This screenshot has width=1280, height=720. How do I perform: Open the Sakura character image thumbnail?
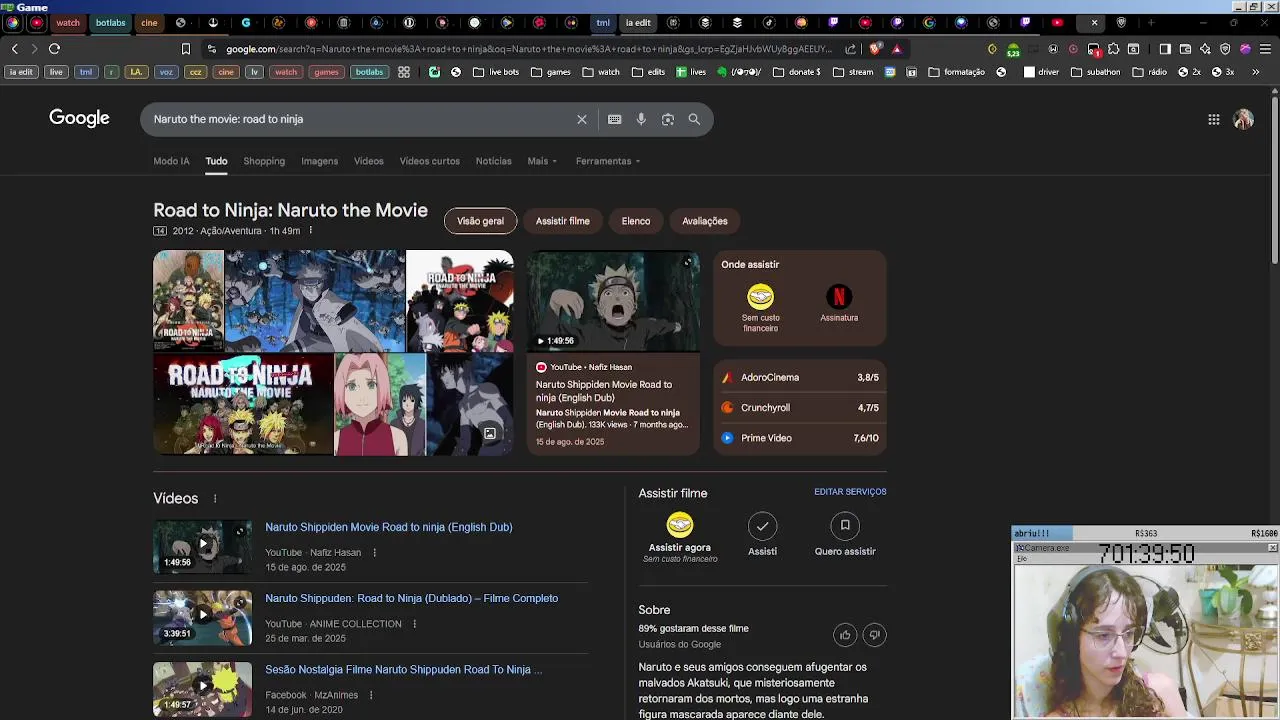click(x=379, y=404)
